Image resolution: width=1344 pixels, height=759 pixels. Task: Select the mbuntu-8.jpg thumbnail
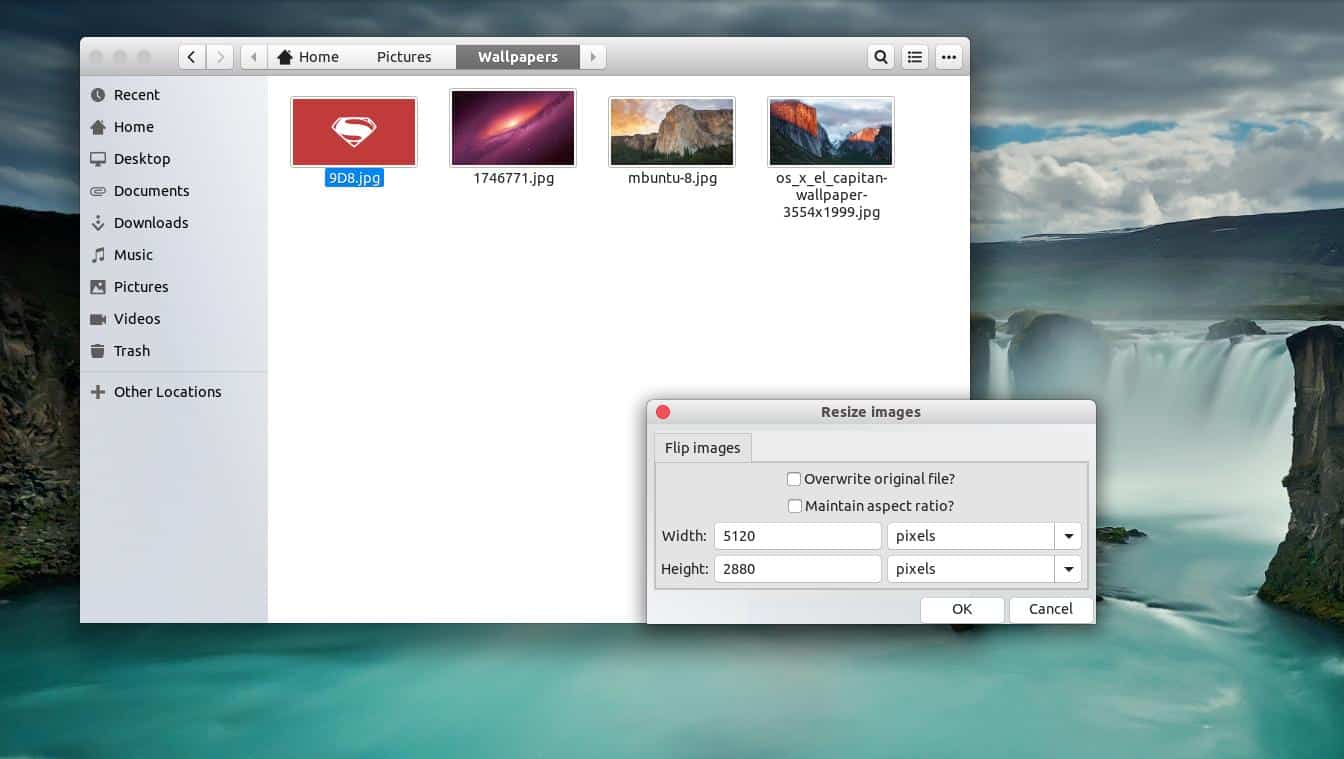point(672,131)
